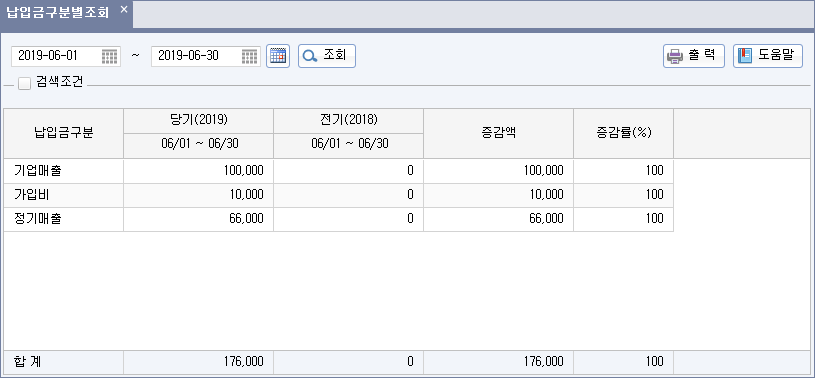Click the 증감률(%) column header
The width and height of the screenshot is (815, 378).
(x=624, y=133)
